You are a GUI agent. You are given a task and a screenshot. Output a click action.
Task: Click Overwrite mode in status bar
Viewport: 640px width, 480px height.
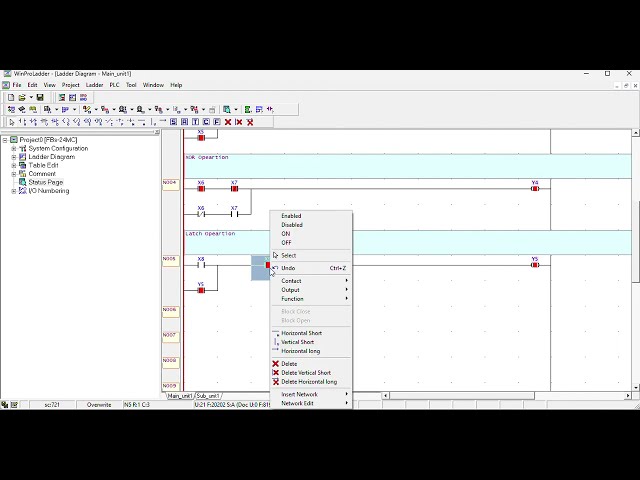tap(99, 405)
